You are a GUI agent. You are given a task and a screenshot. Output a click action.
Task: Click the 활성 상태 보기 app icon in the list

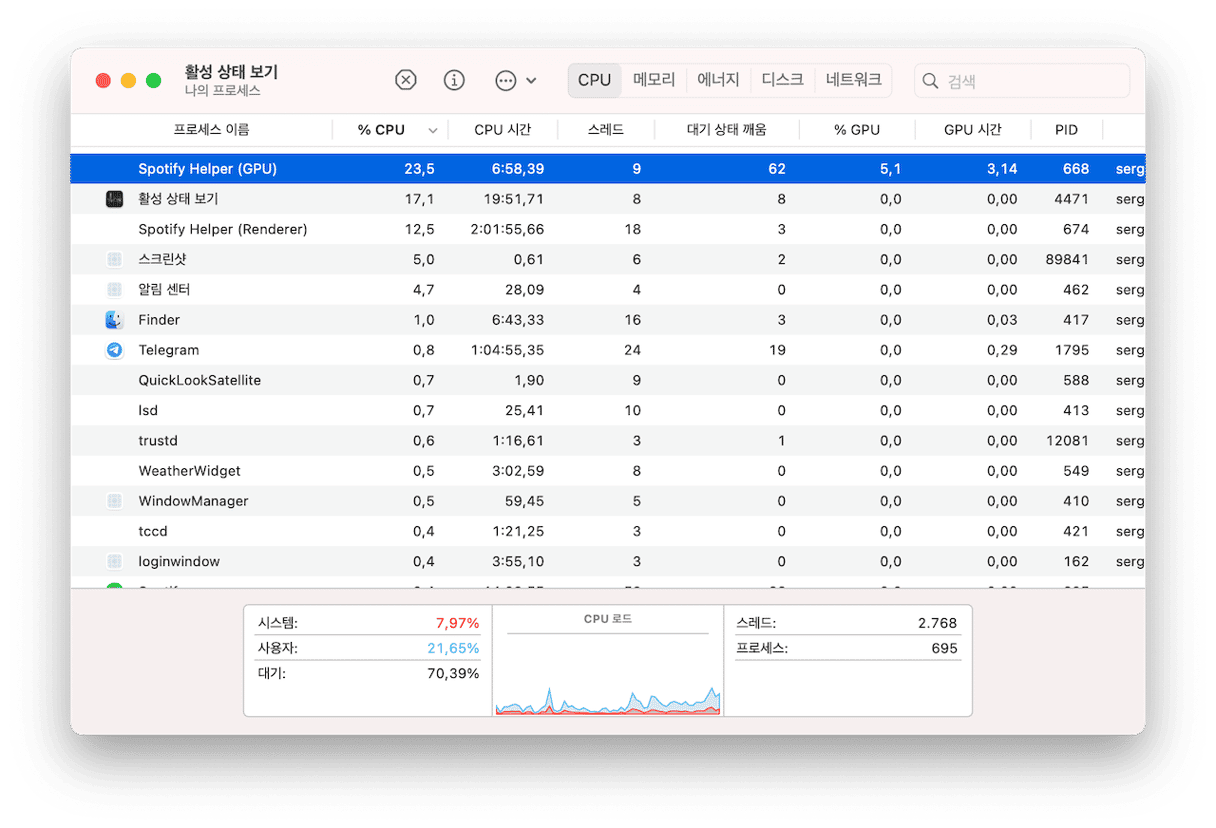pyautogui.click(x=114, y=199)
